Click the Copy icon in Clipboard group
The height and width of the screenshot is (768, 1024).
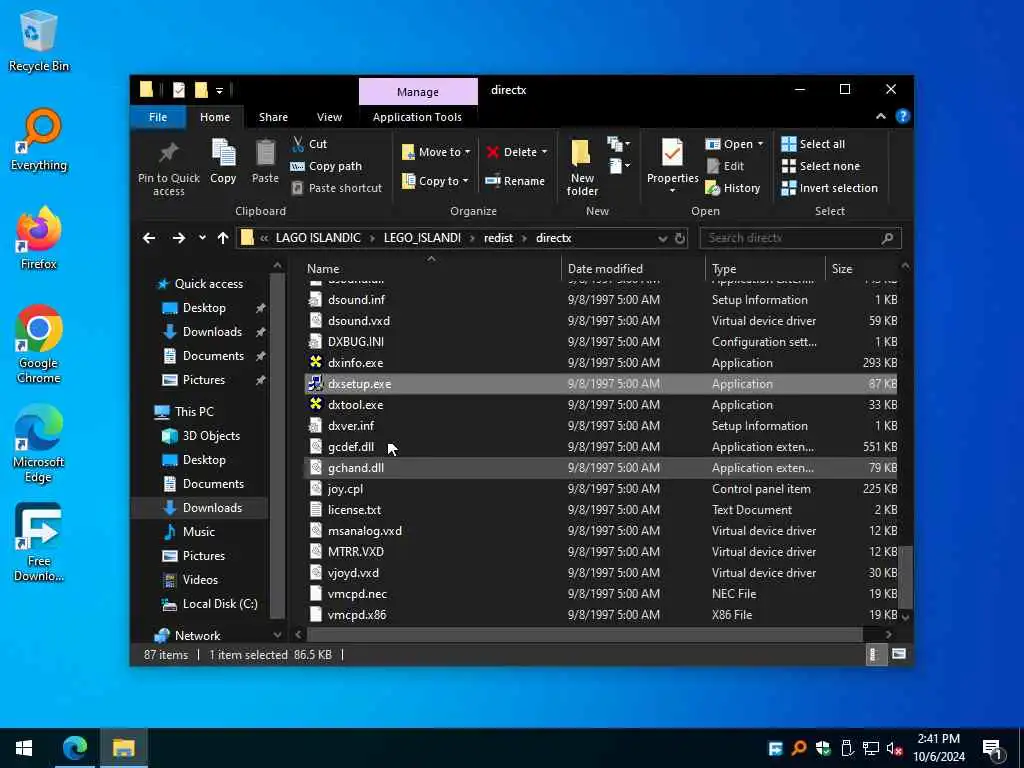coord(223,161)
